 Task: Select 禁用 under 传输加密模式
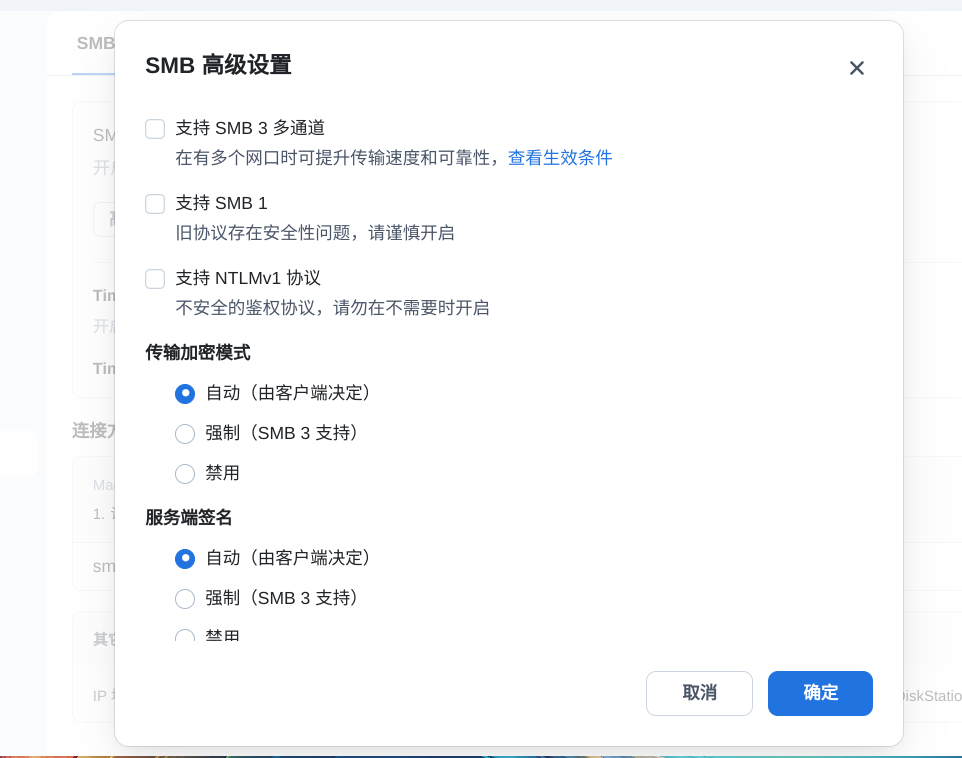[x=185, y=474]
